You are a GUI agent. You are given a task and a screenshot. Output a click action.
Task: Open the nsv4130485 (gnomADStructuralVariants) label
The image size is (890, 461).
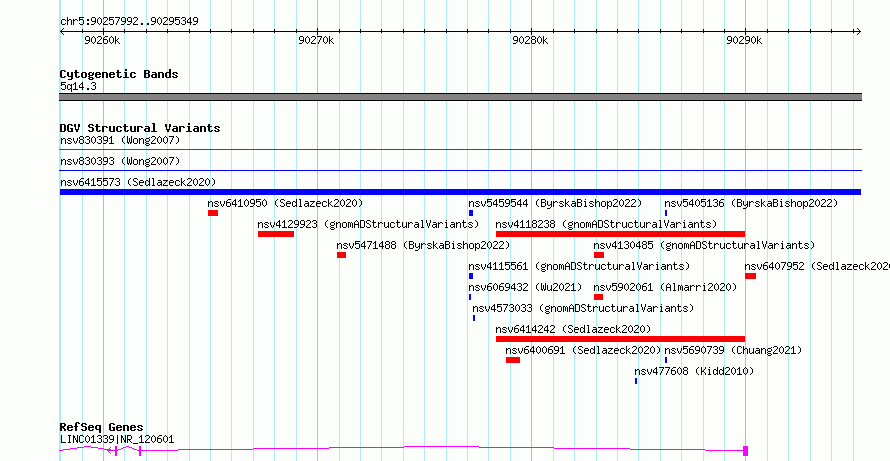704,245
